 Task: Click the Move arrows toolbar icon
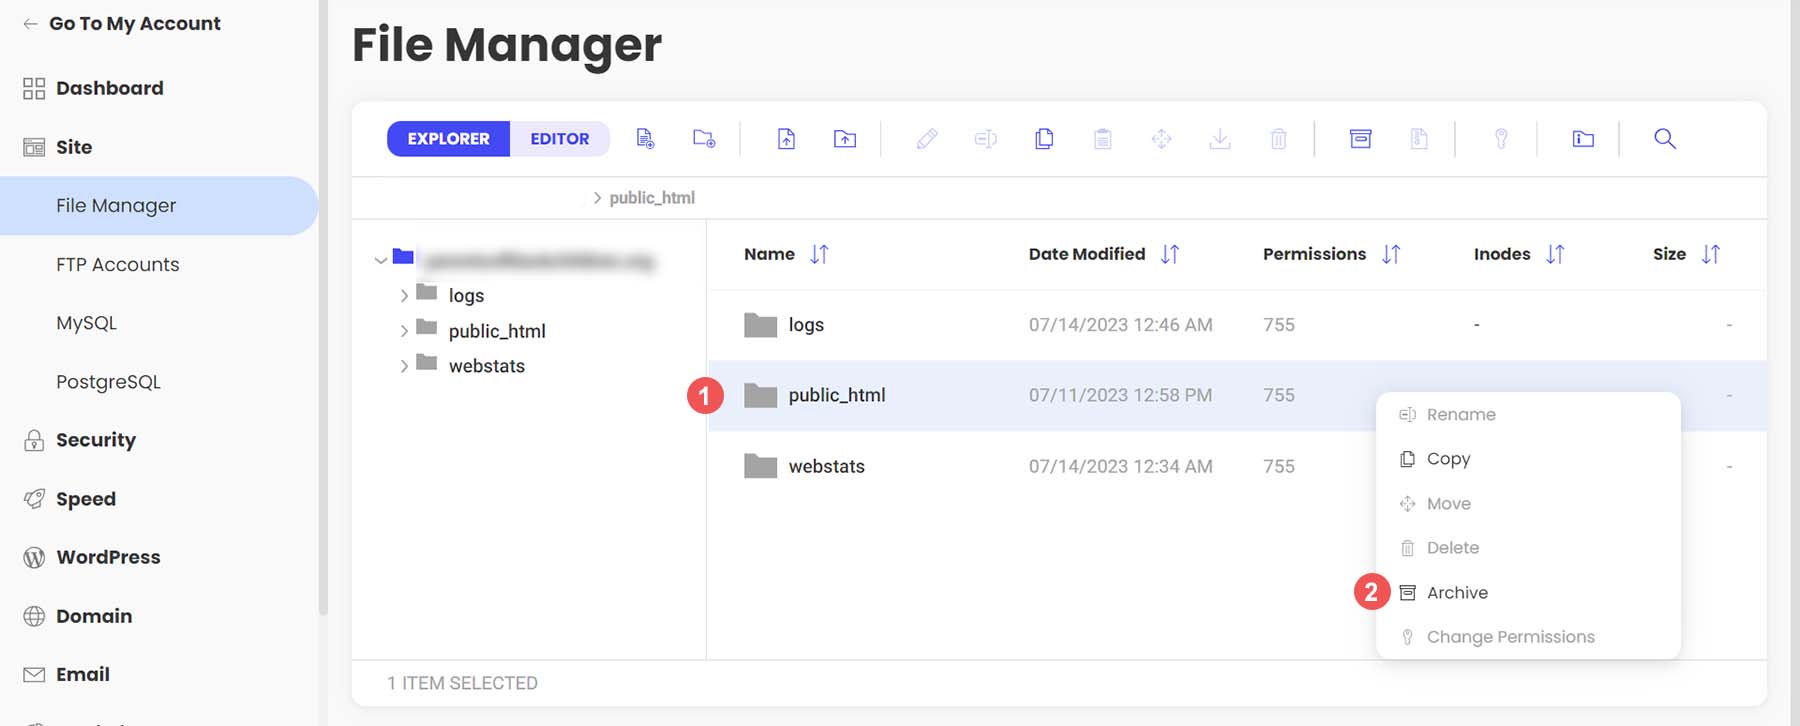[1161, 139]
